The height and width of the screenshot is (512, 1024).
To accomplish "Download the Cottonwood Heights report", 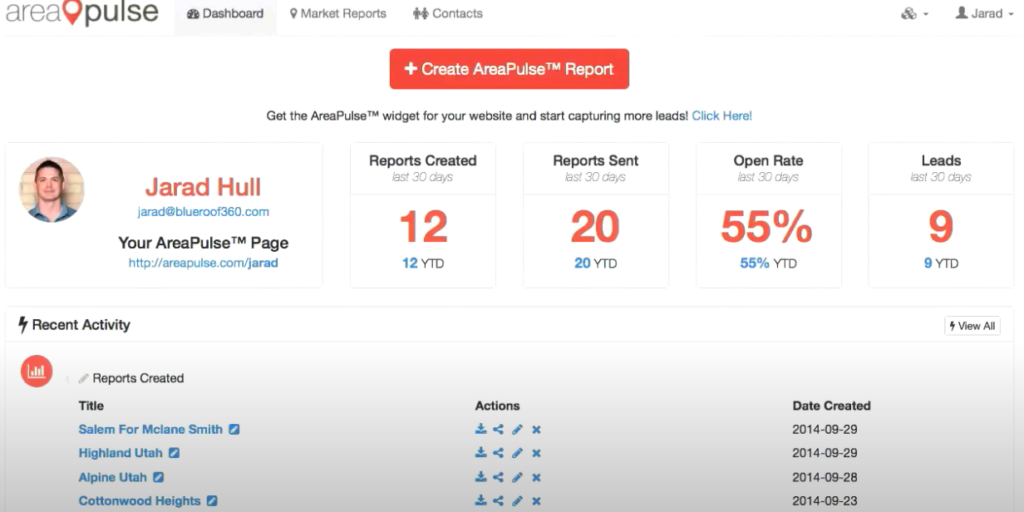I will (x=481, y=500).
